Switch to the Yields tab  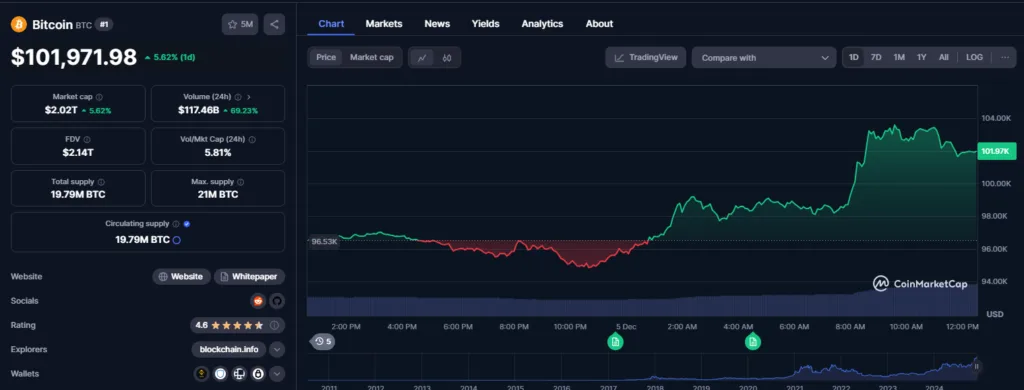(485, 24)
